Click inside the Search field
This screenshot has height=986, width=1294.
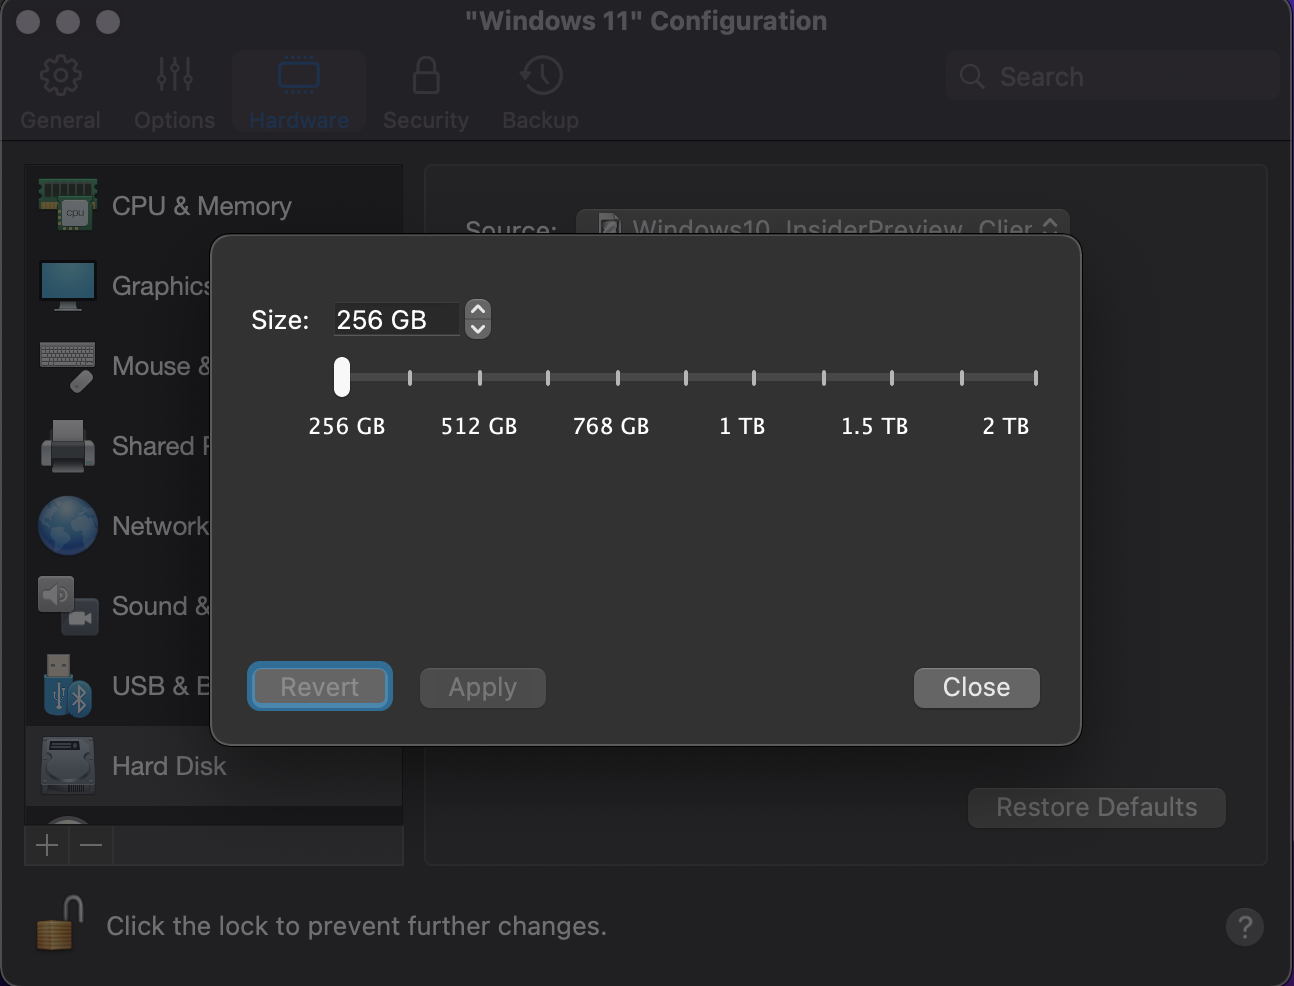coord(1113,77)
